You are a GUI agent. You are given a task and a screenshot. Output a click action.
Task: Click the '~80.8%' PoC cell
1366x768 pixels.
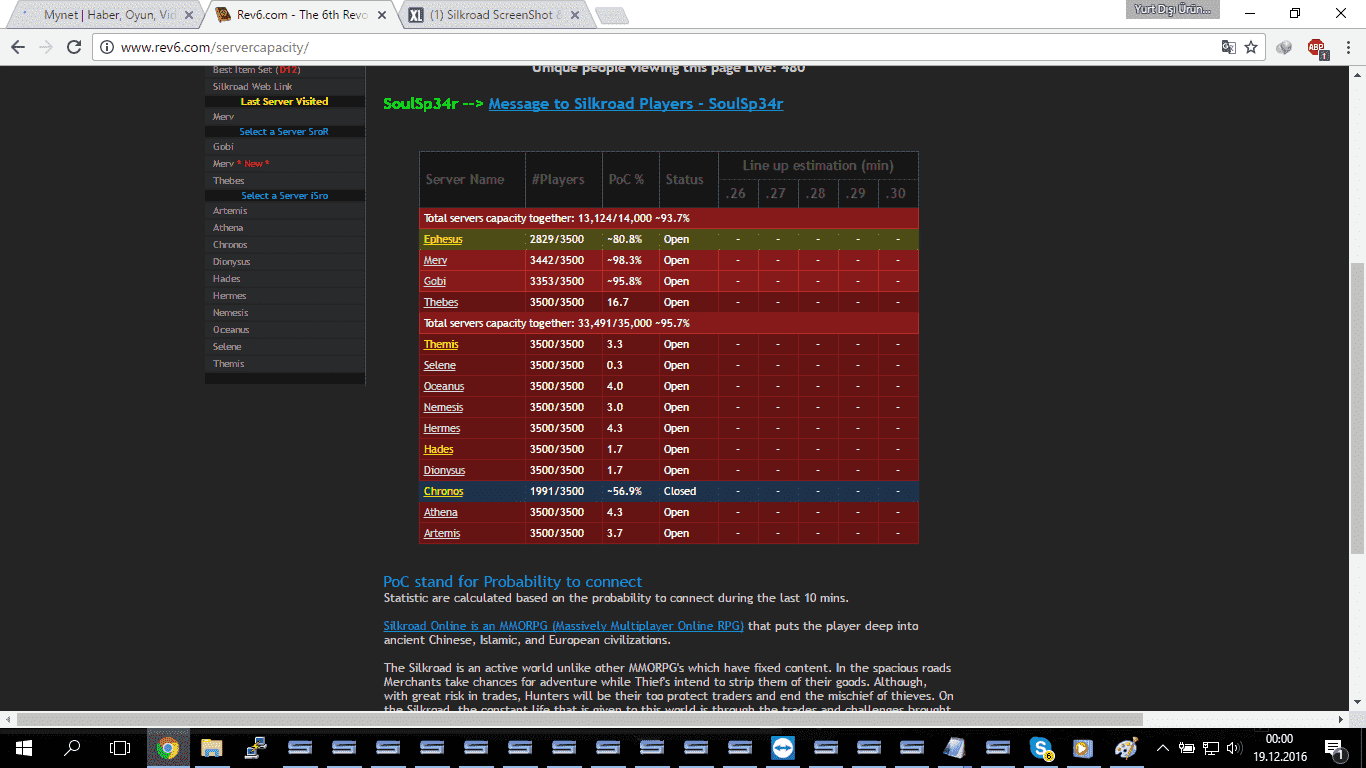tap(631, 240)
